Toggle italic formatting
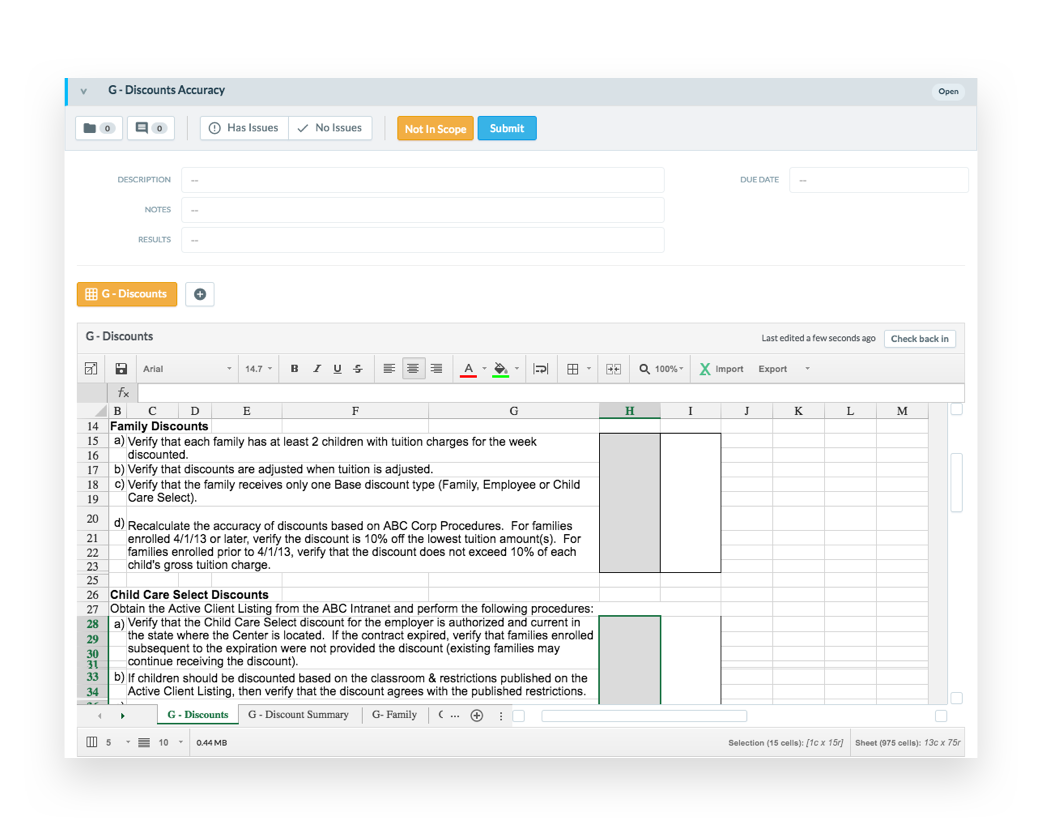The image size is (1040, 834). click(316, 369)
